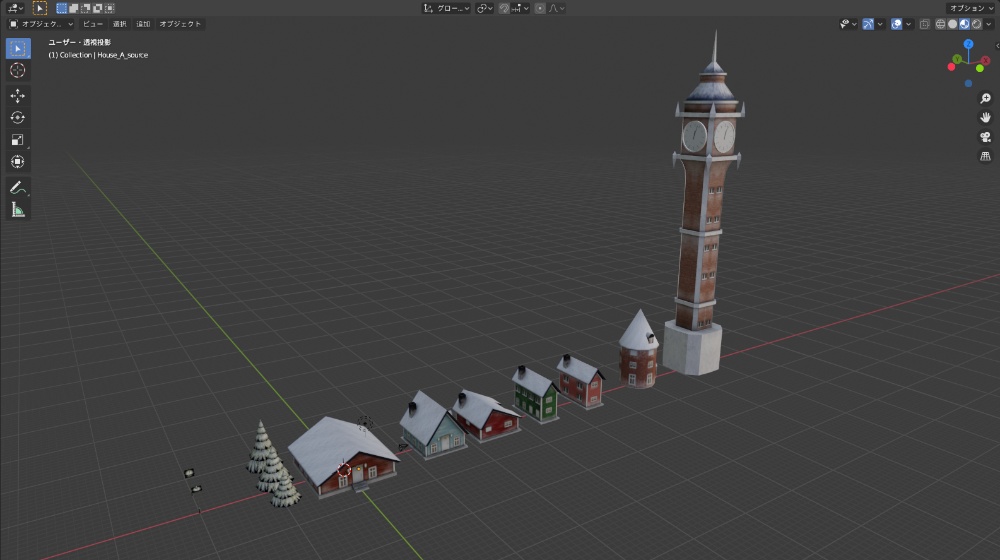Open overlay options dropdown arrow
The width and height of the screenshot is (1000, 560).
[x=908, y=24]
